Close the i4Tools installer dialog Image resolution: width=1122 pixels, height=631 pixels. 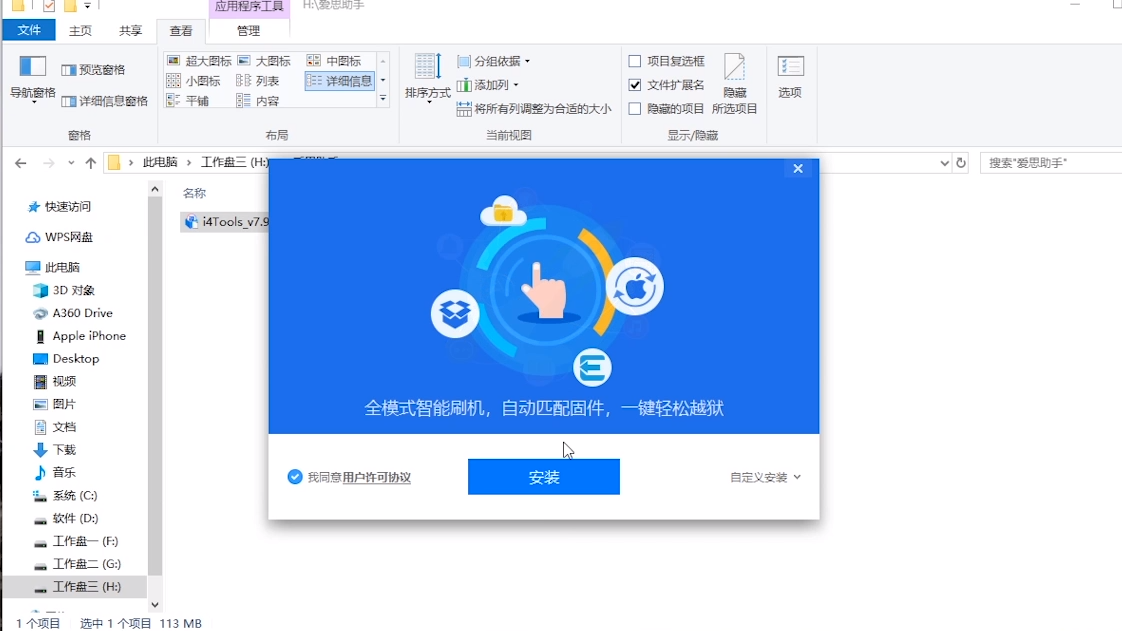click(x=798, y=169)
